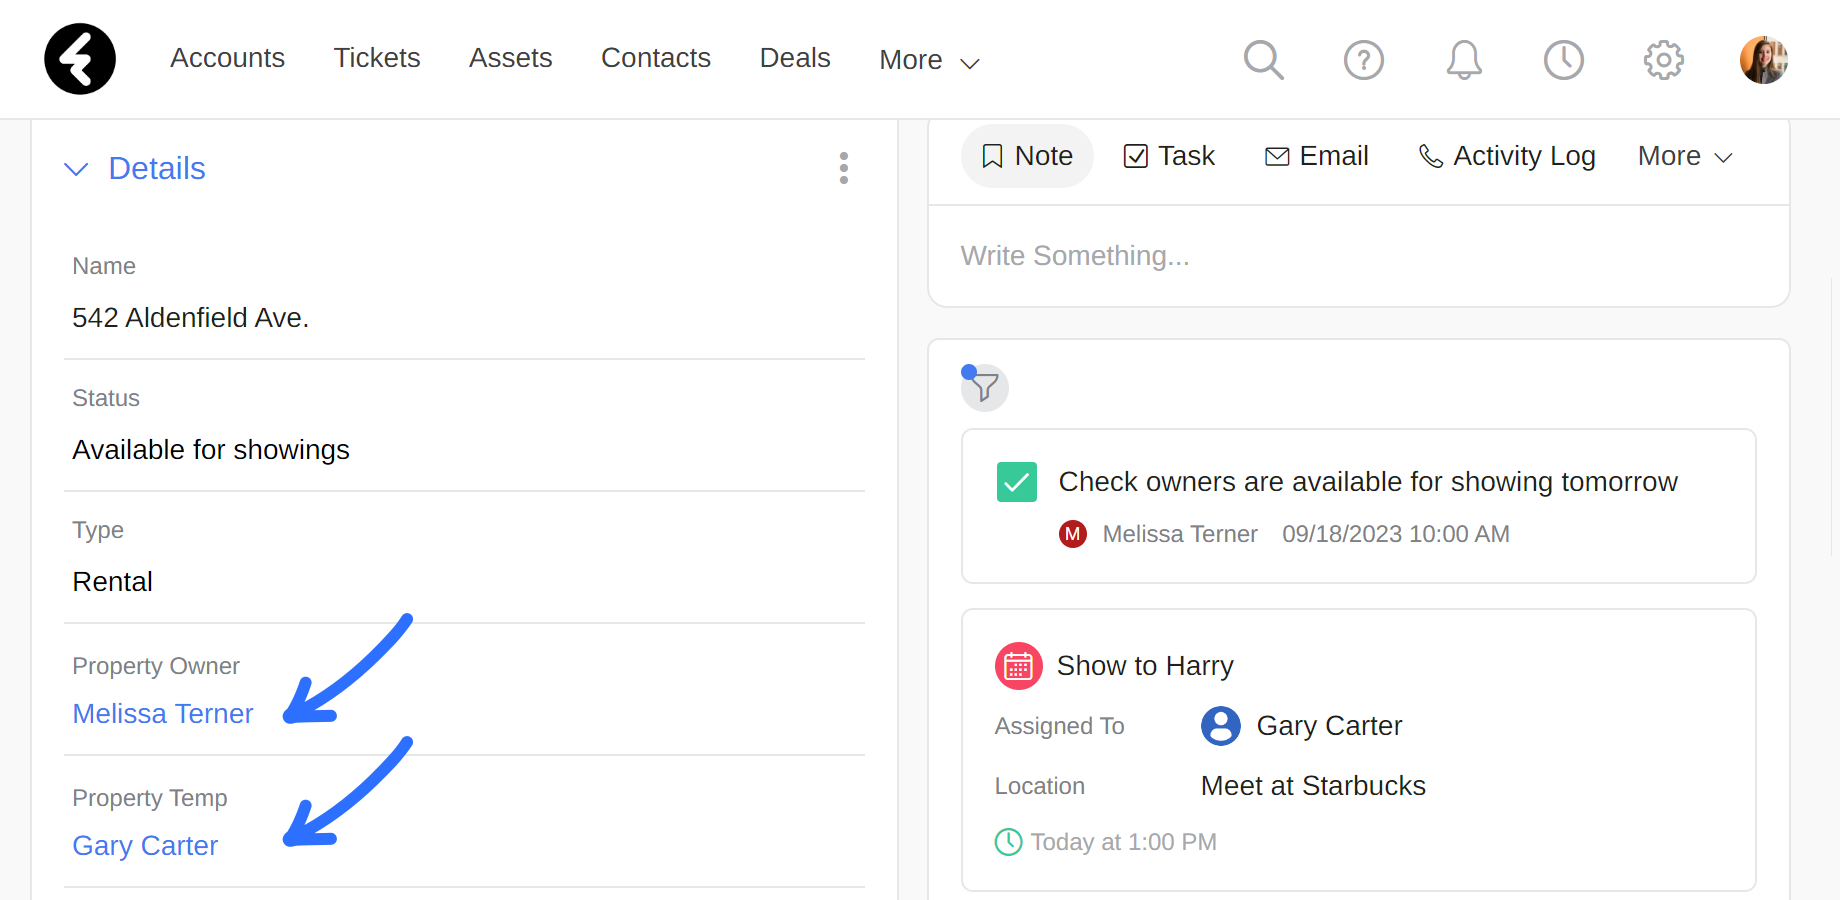Go to the Accounts menu

coord(227,58)
